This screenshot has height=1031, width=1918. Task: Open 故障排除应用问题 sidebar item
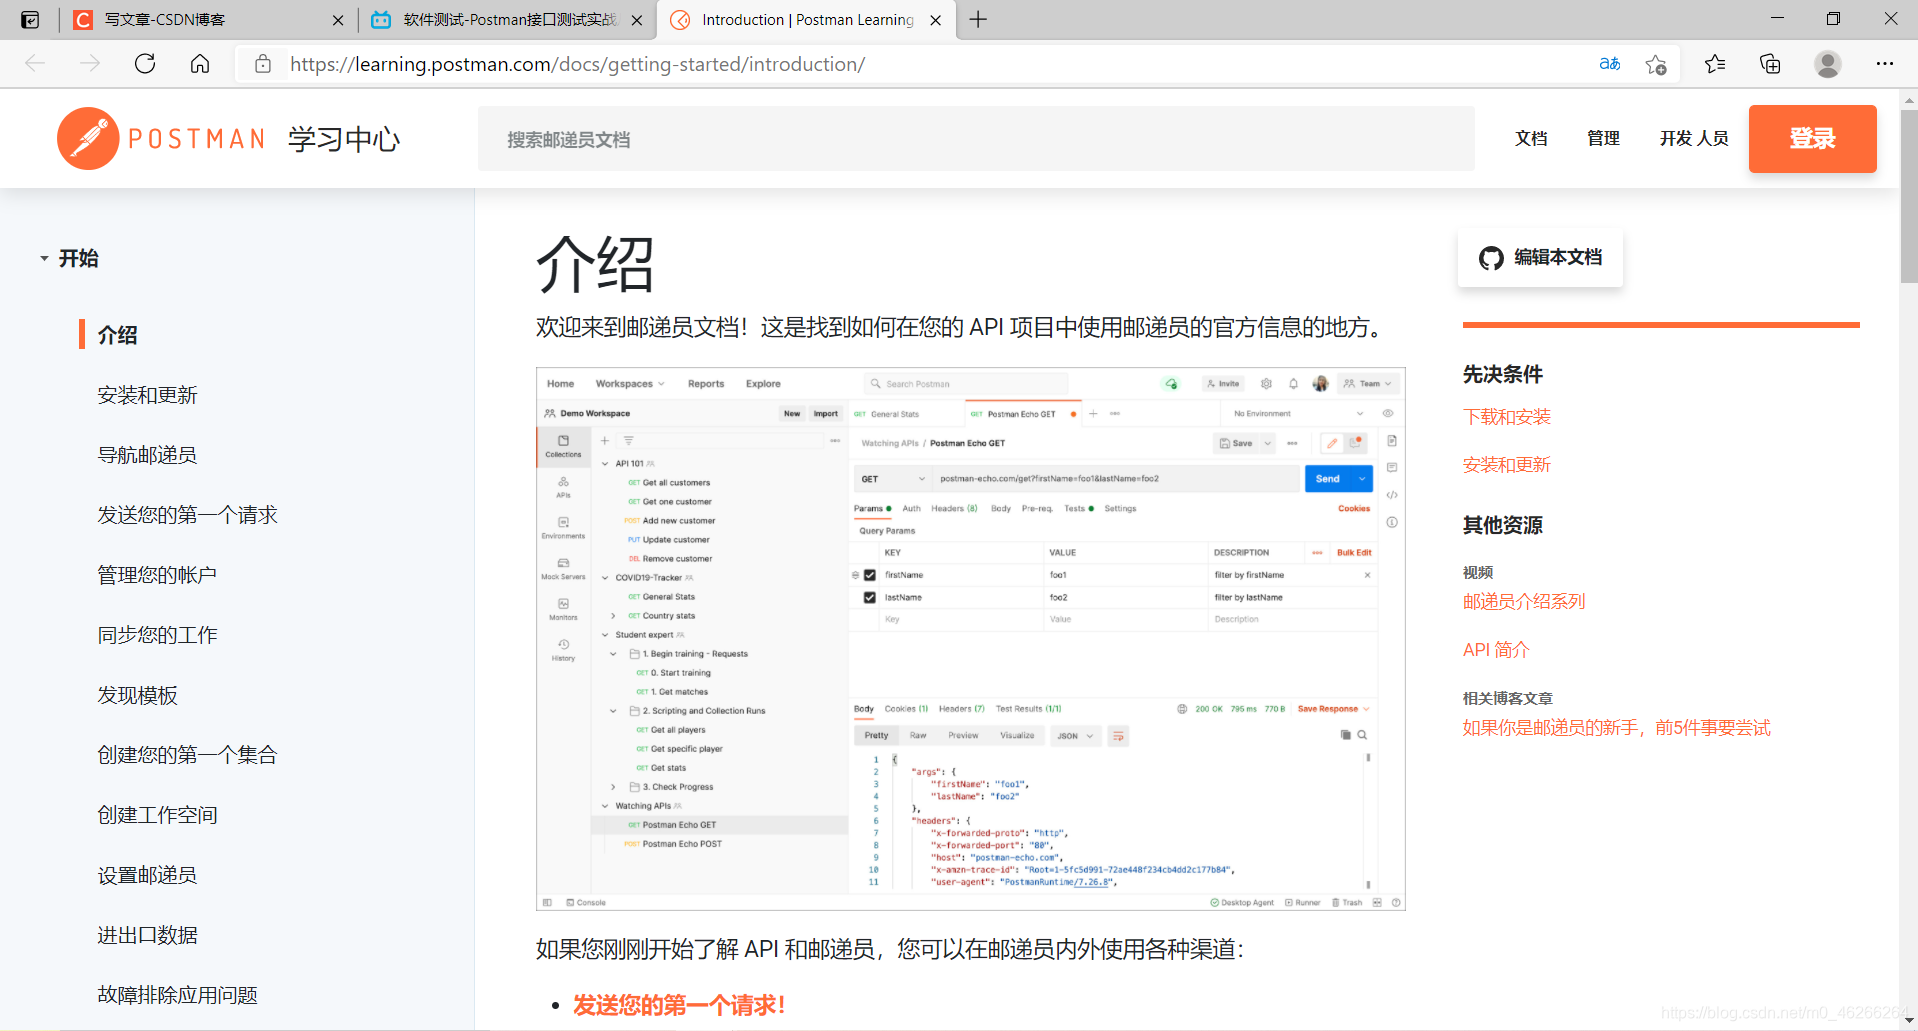177,995
